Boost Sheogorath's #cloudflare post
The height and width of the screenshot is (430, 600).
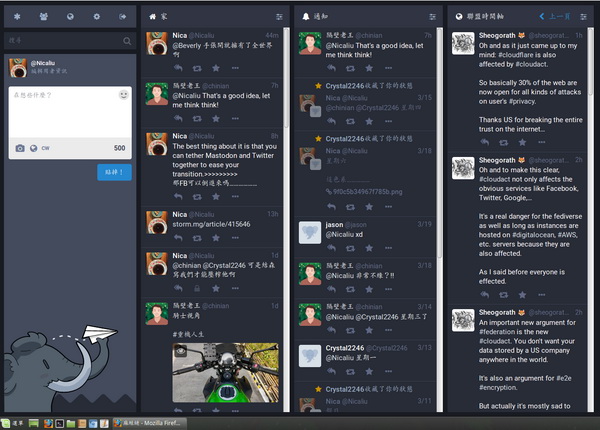[x=504, y=142]
